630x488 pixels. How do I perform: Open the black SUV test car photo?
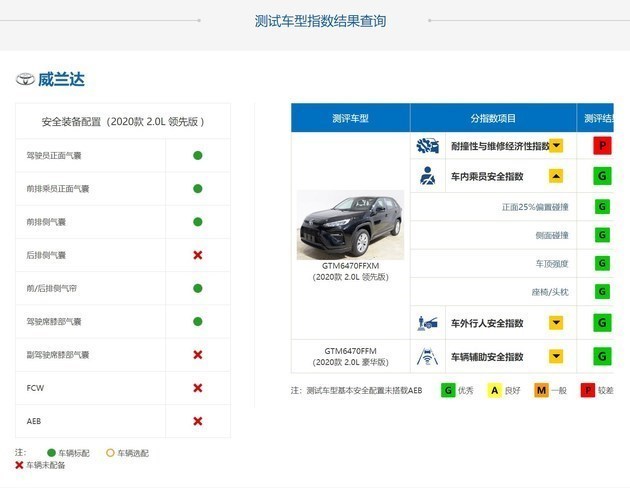350,225
